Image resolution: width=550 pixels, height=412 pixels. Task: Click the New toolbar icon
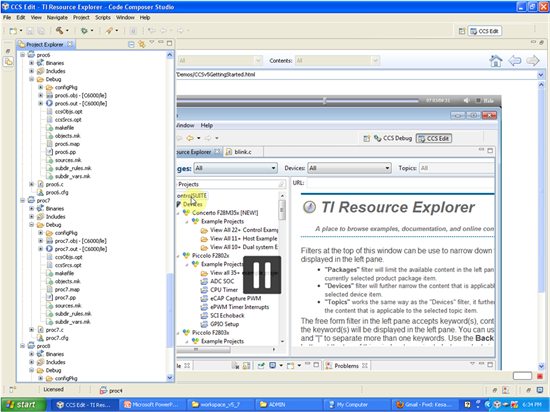point(13,31)
